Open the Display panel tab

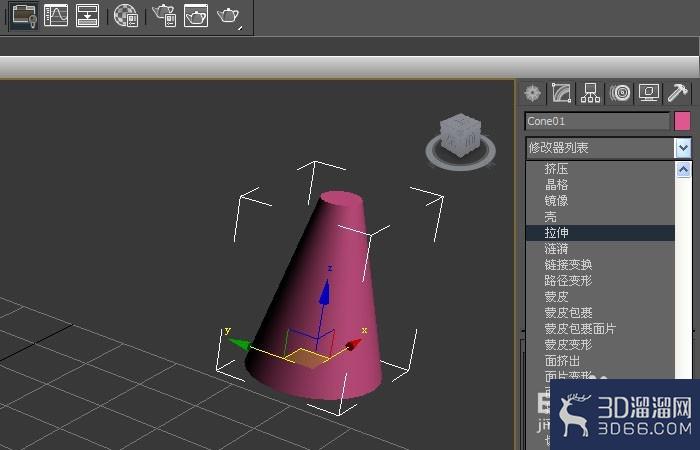649,93
